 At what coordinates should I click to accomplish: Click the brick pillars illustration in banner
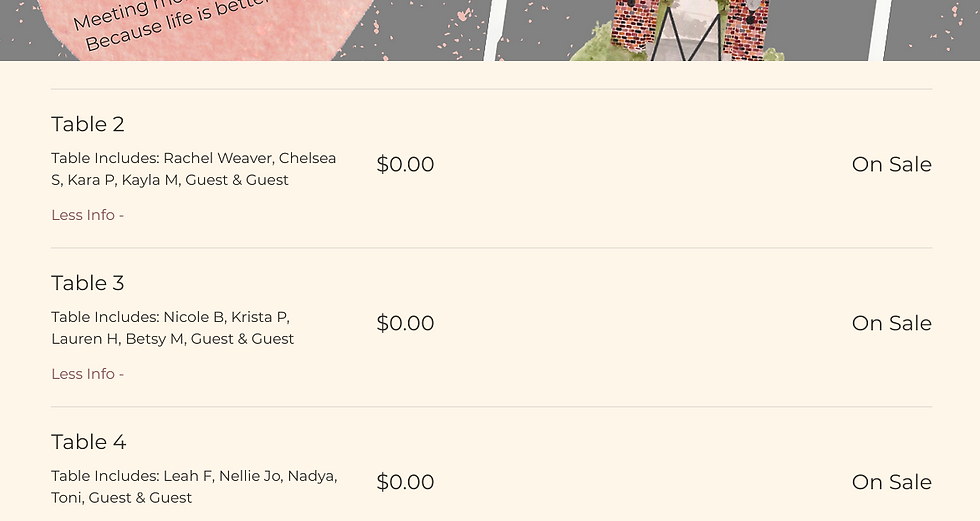coord(745,30)
